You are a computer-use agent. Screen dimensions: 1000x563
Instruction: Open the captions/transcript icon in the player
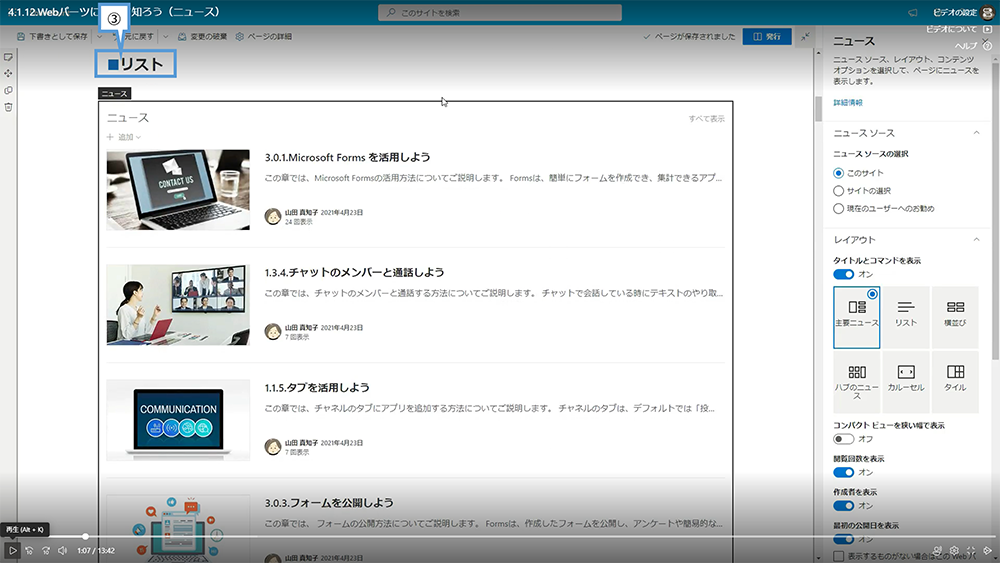(937, 550)
